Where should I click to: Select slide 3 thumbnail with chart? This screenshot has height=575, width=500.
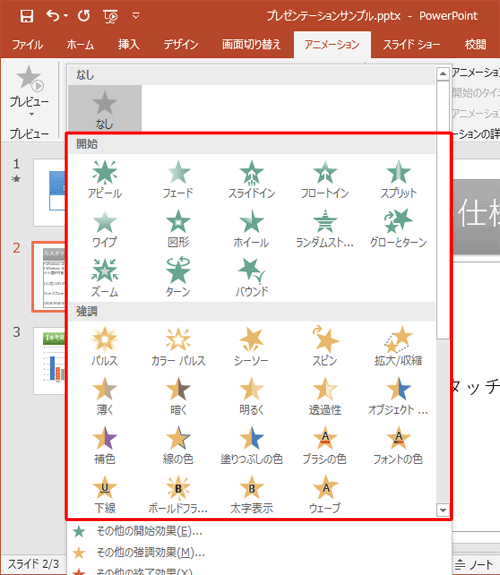49,361
